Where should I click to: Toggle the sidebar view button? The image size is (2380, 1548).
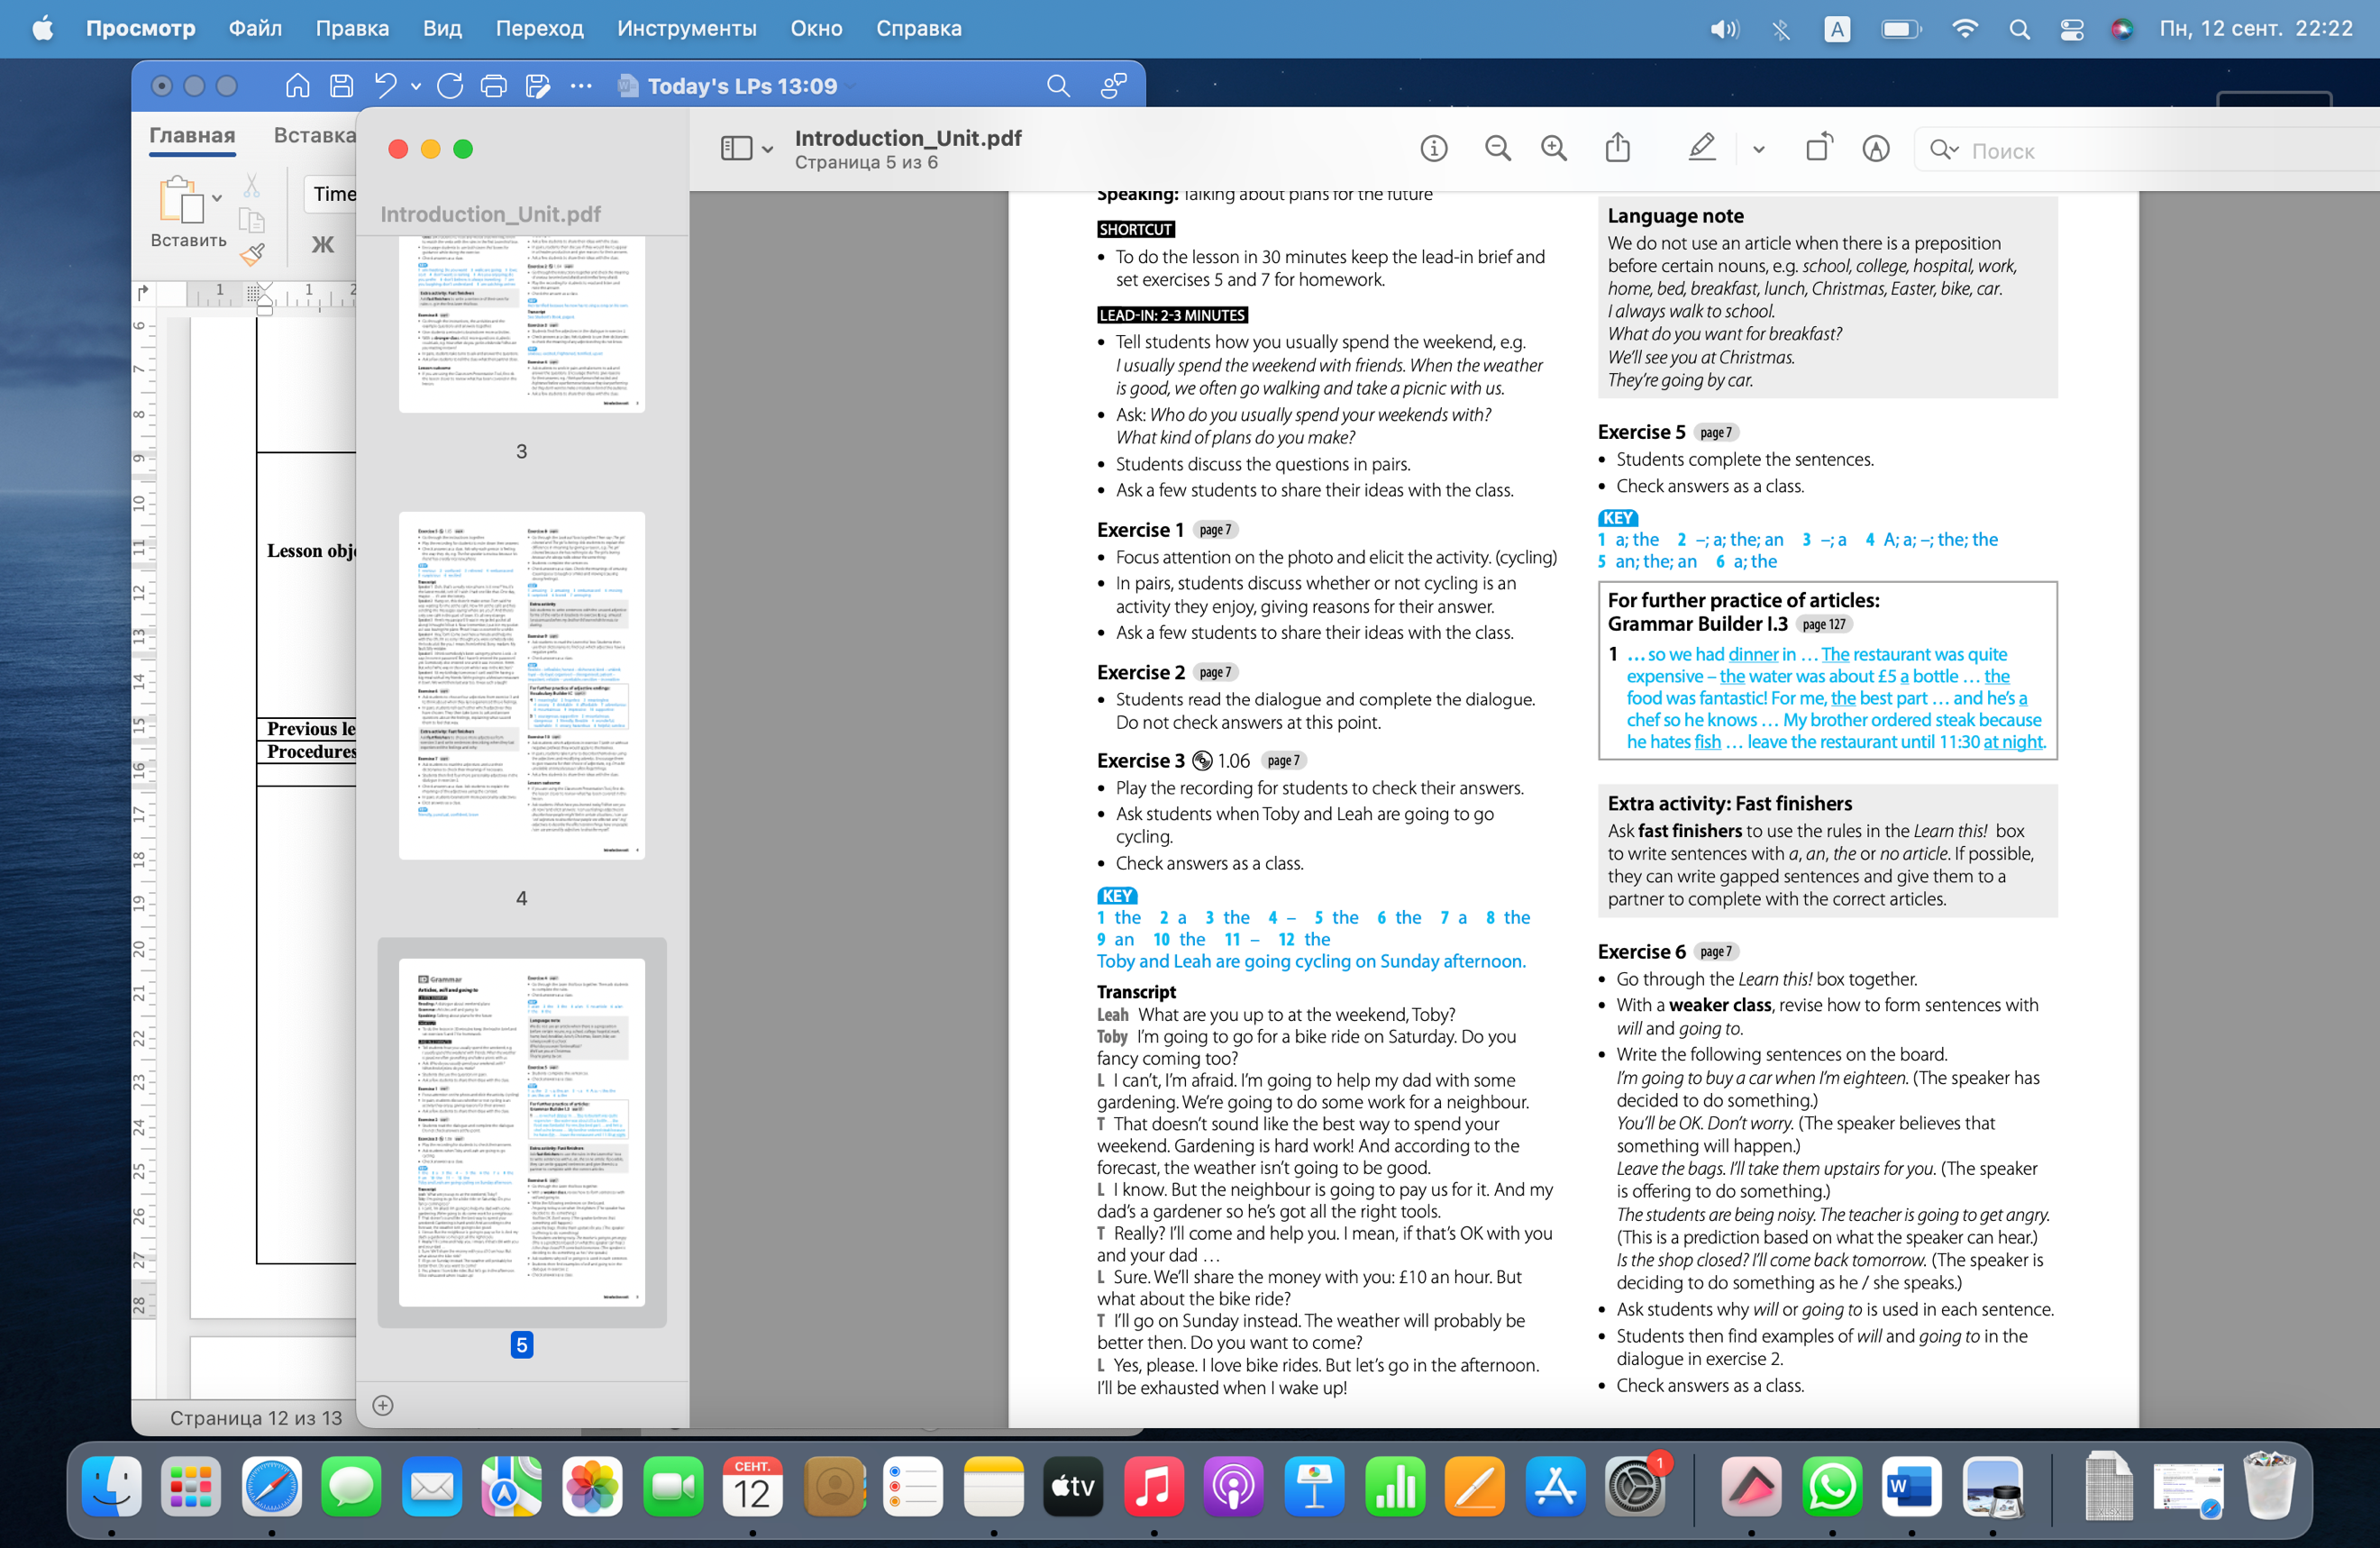[x=736, y=149]
